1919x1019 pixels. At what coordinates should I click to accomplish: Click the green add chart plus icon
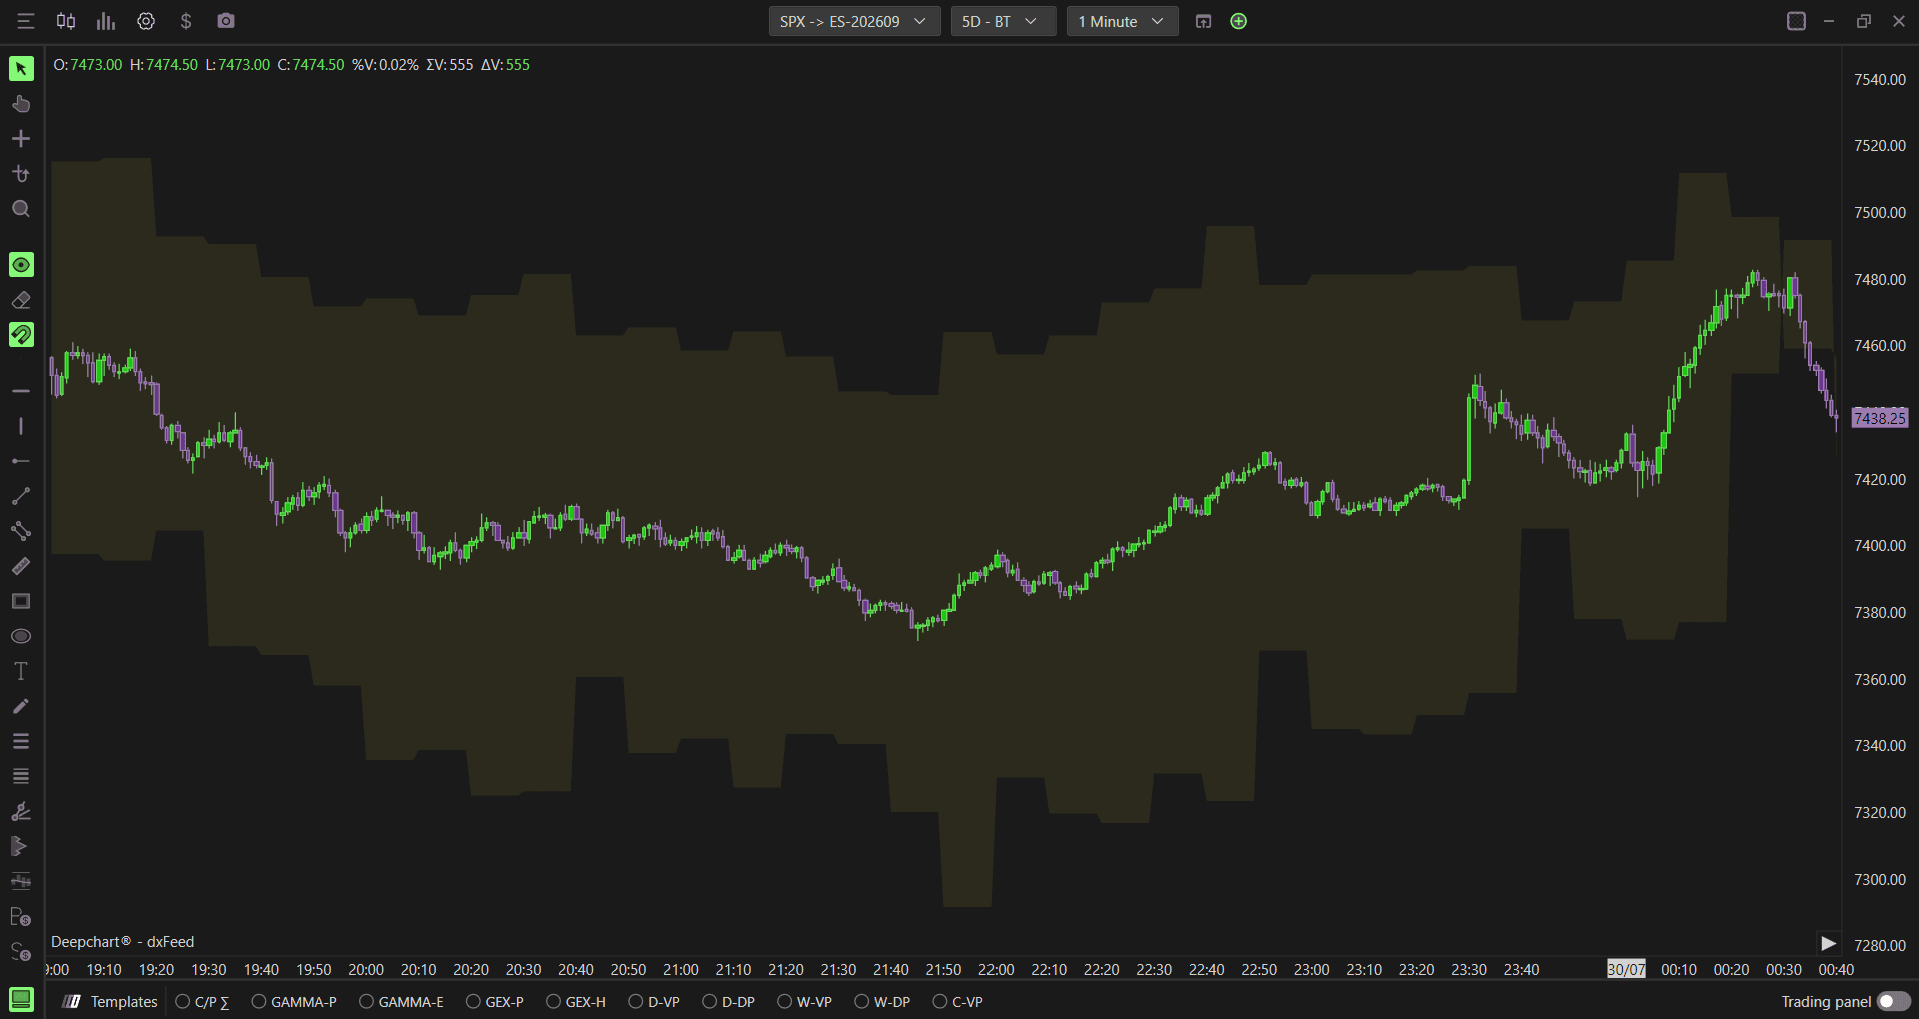click(x=1239, y=21)
